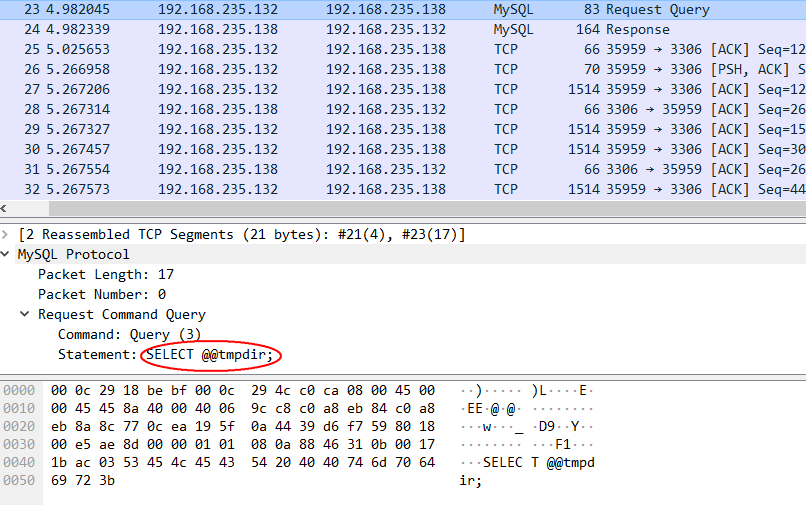Image resolution: width=806 pixels, height=505 pixels.
Task: Select packet 24 MySQL Response row
Action: tap(400, 29)
